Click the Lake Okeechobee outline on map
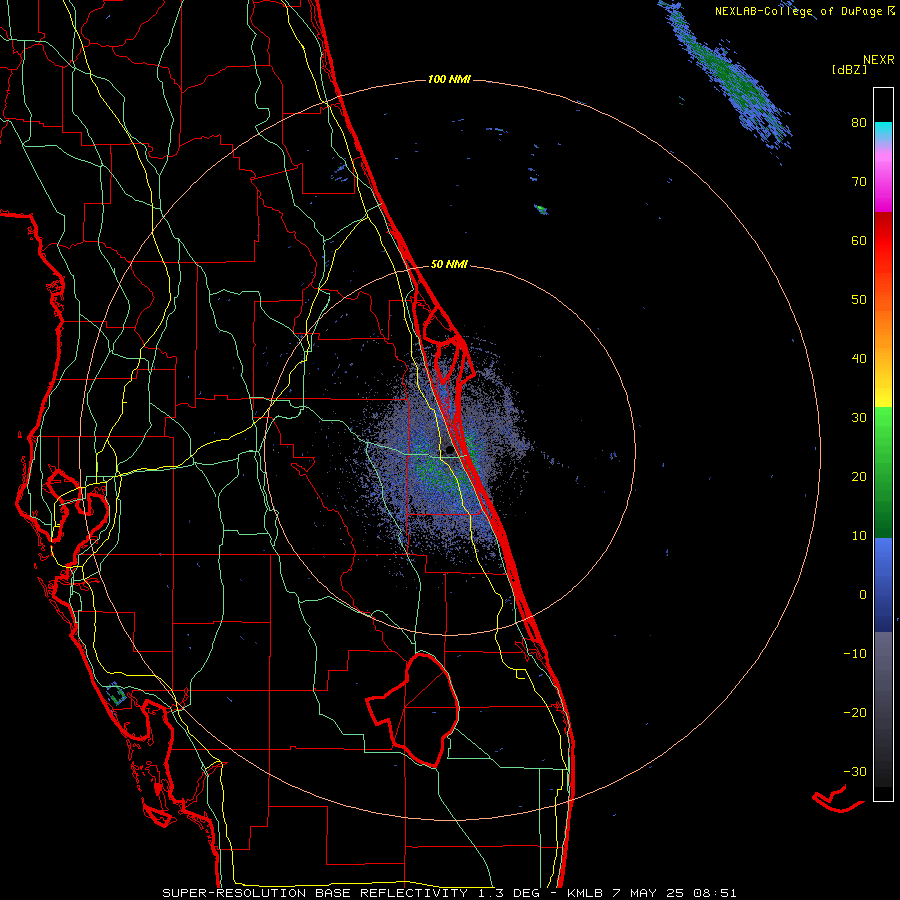Viewport: 900px width, 900px height. click(413, 711)
